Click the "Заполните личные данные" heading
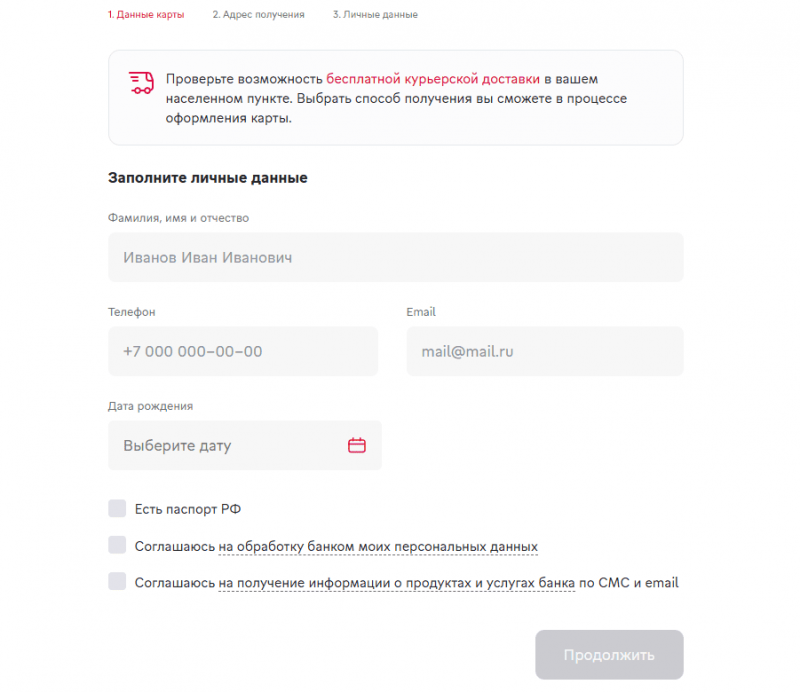Image resolution: width=800 pixels, height=692 pixels. point(207,177)
